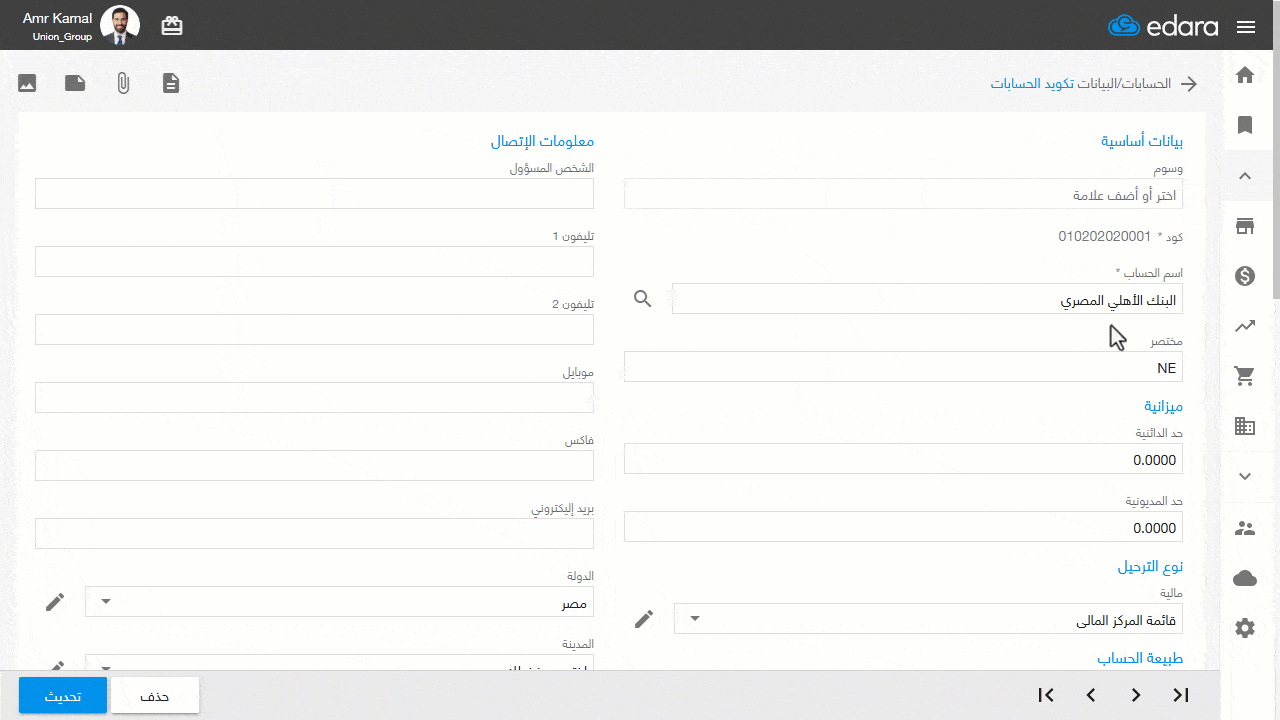Edit country using the pencil icon

pos(55,601)
